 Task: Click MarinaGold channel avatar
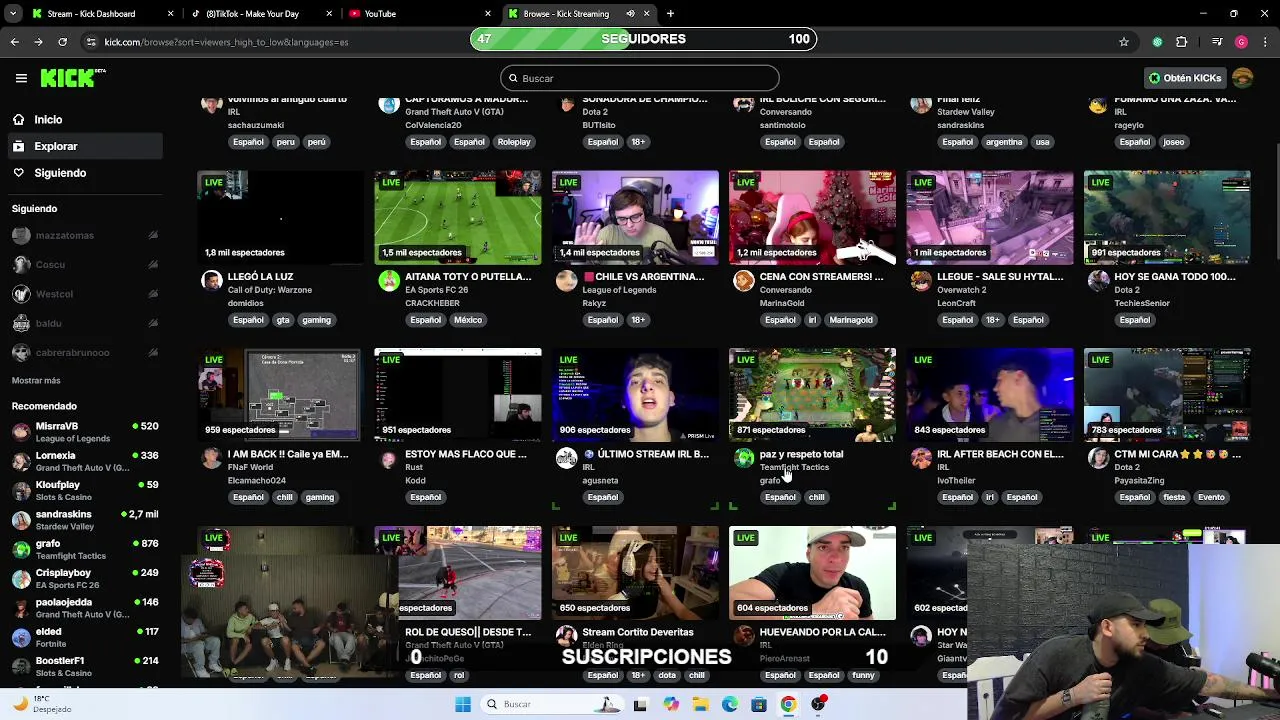point(743,281)
